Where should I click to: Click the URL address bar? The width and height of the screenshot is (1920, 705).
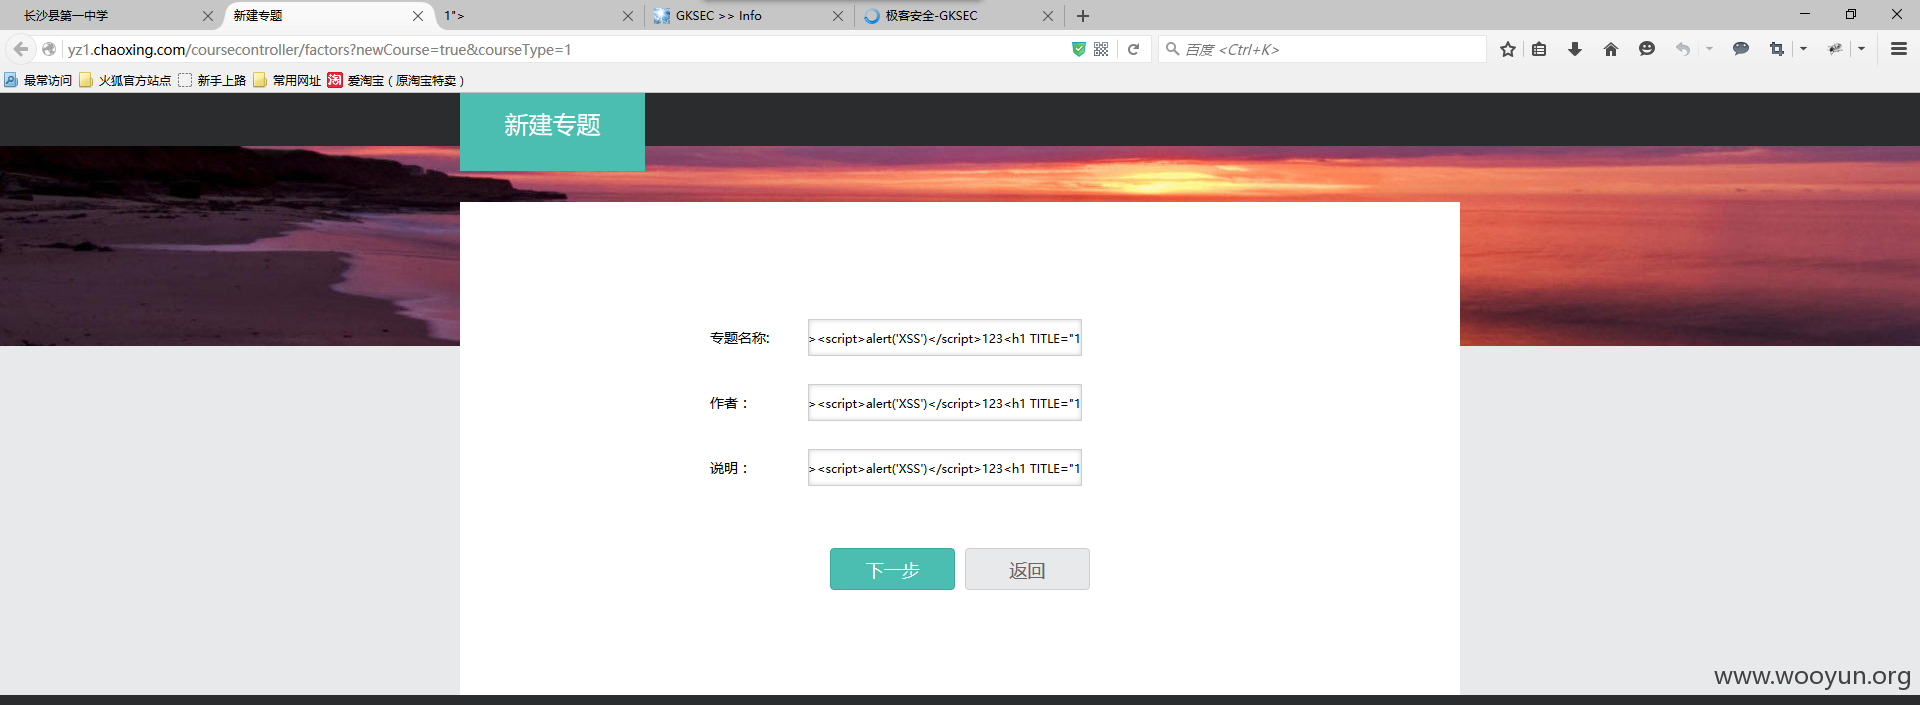tap(565, 49)
